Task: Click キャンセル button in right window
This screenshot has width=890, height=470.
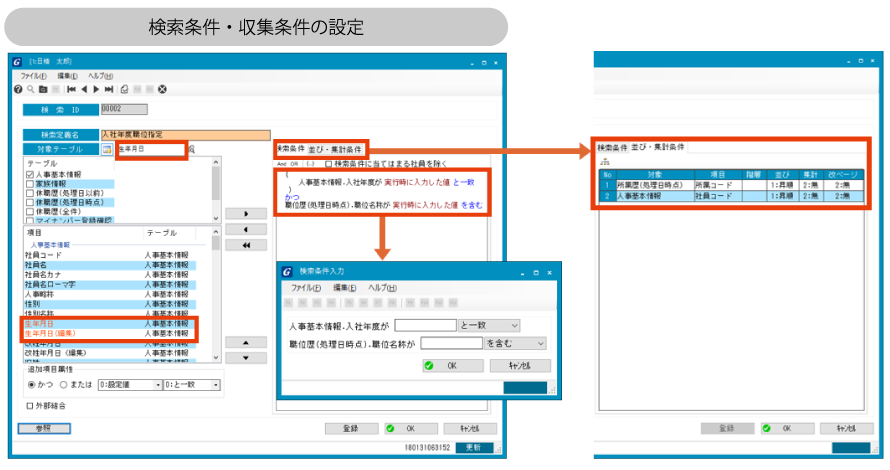Action: 847,429
